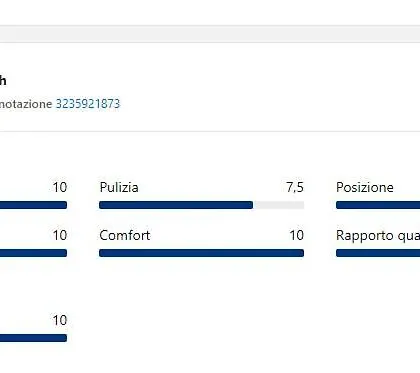Click the middle-left rating bar scoring 10
Image resolution: width=420 pixels, height=373 pixels.
pyautogui.click(x=33, y=253)
